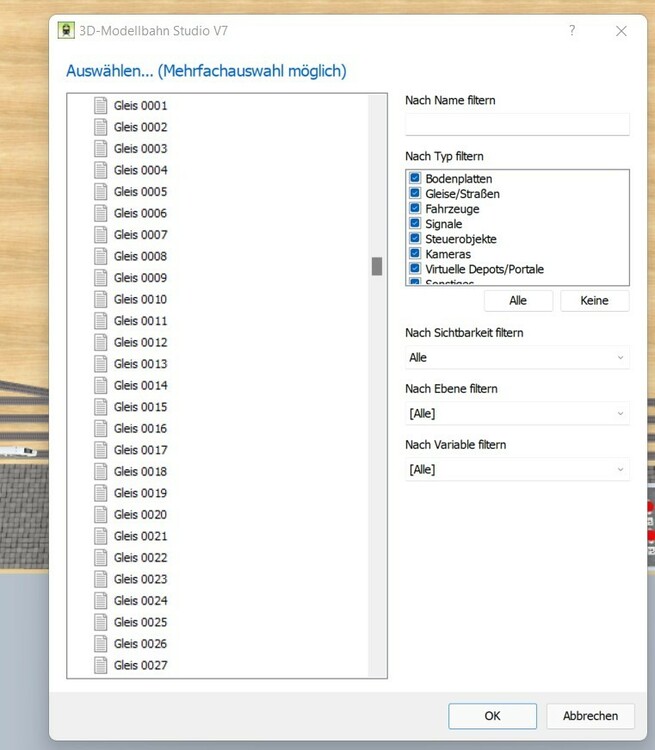This screenshot has height=750, width=655.
Task: Disable the Kameras type filter
Action: pyautogui.click(x=415, y=254)
